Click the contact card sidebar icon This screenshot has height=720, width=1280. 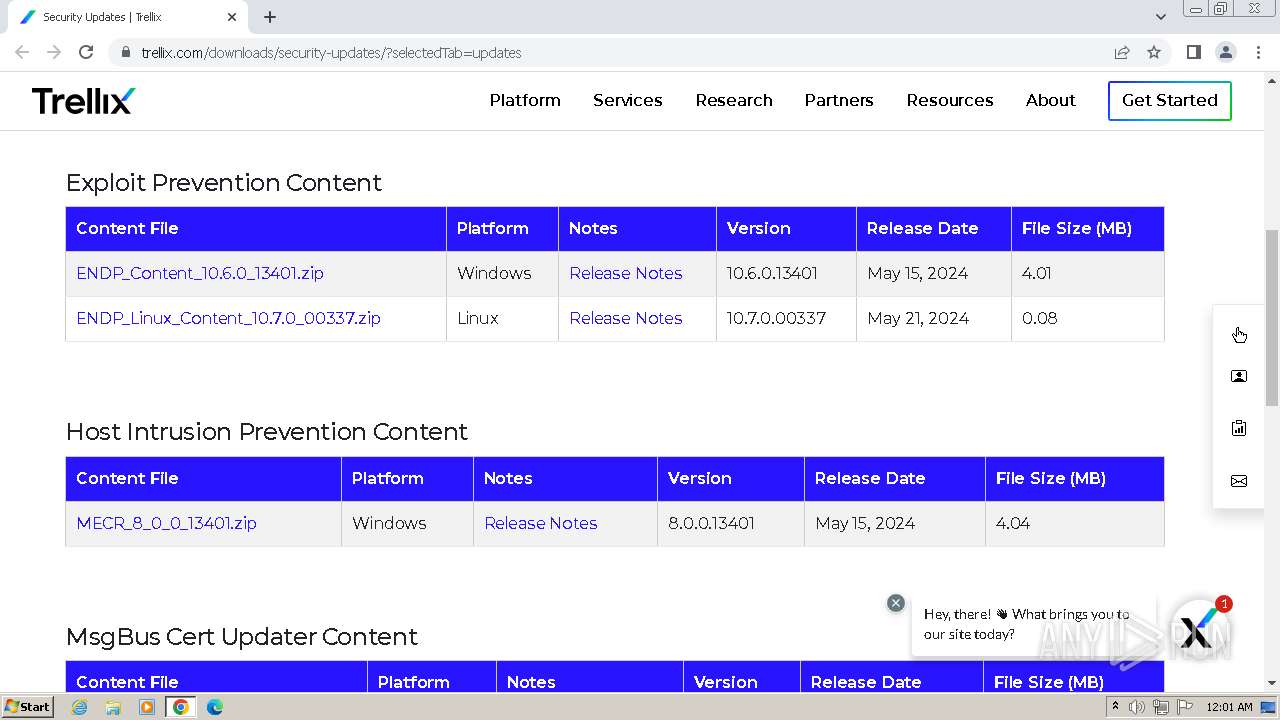pyautogui.click(x=1239, y=376)
